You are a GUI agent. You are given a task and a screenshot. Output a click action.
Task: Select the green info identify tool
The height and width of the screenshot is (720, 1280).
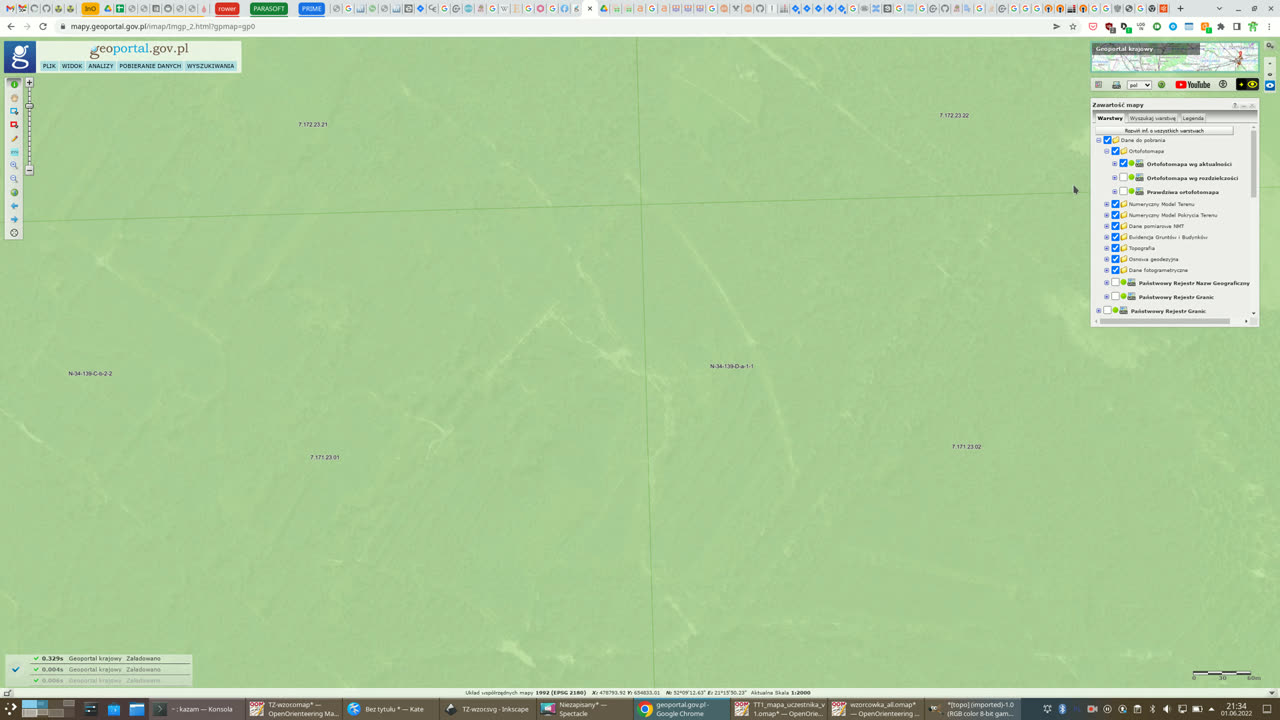(x=14, y=84)
